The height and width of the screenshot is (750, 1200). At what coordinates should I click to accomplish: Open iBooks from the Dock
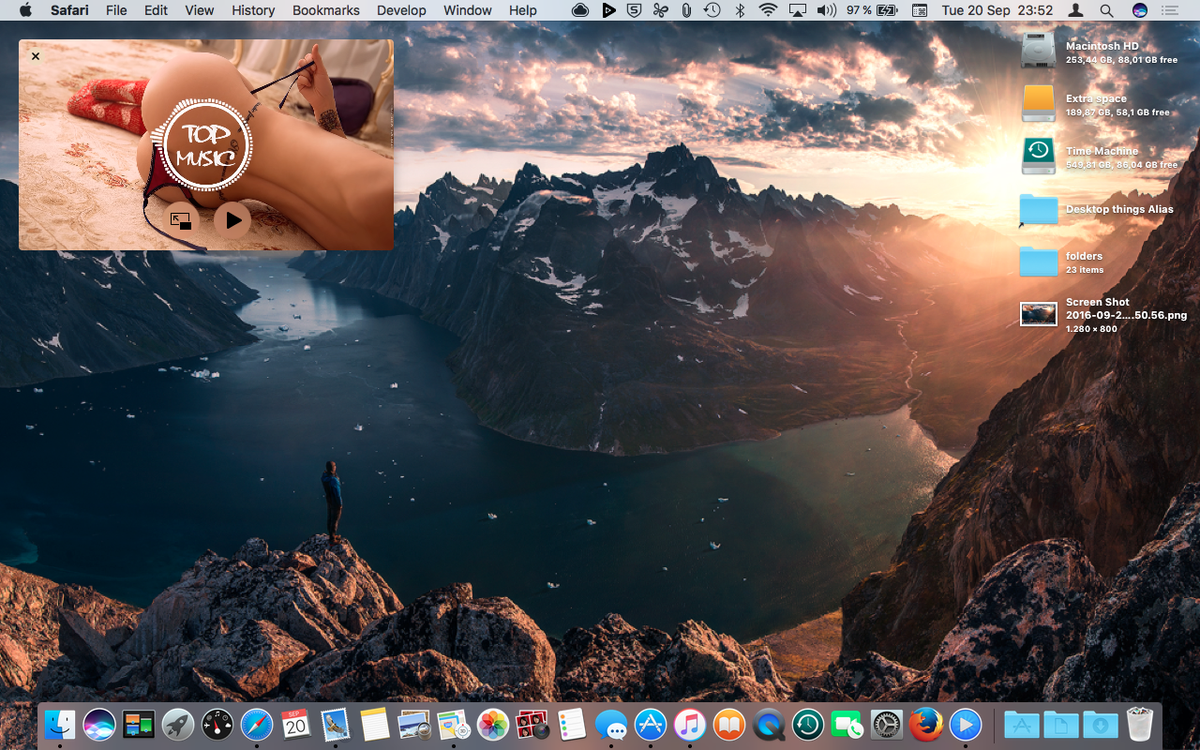point(729,724)
